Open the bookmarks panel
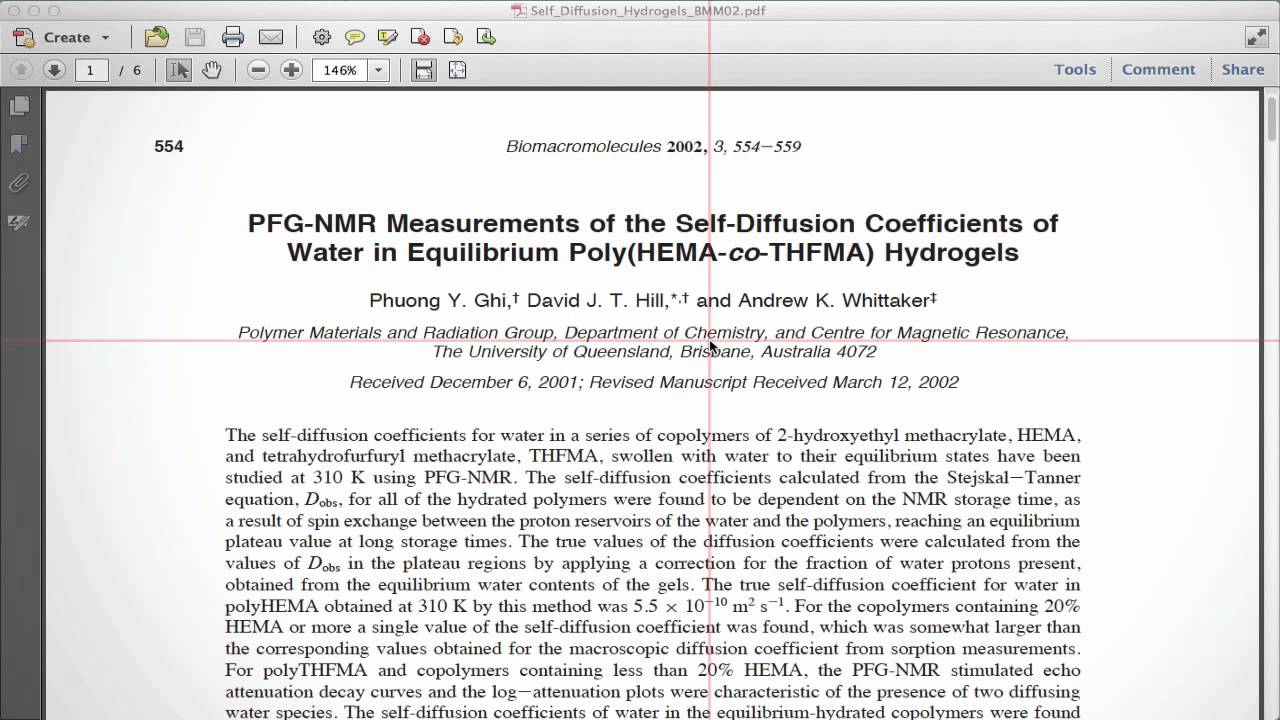Image resolution: width=1280 pixels, height=720 pixels. tap(18, 144)
